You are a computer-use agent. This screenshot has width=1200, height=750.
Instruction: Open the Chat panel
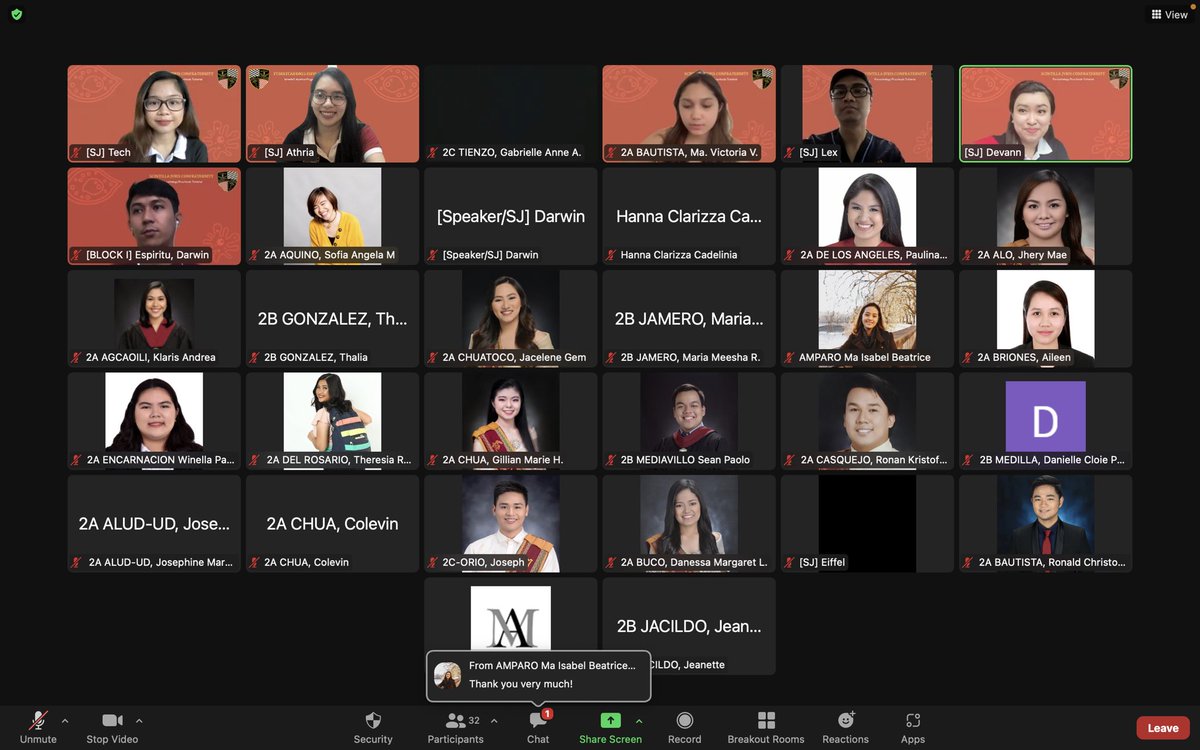pyautogui.click(x=538, y=727)
